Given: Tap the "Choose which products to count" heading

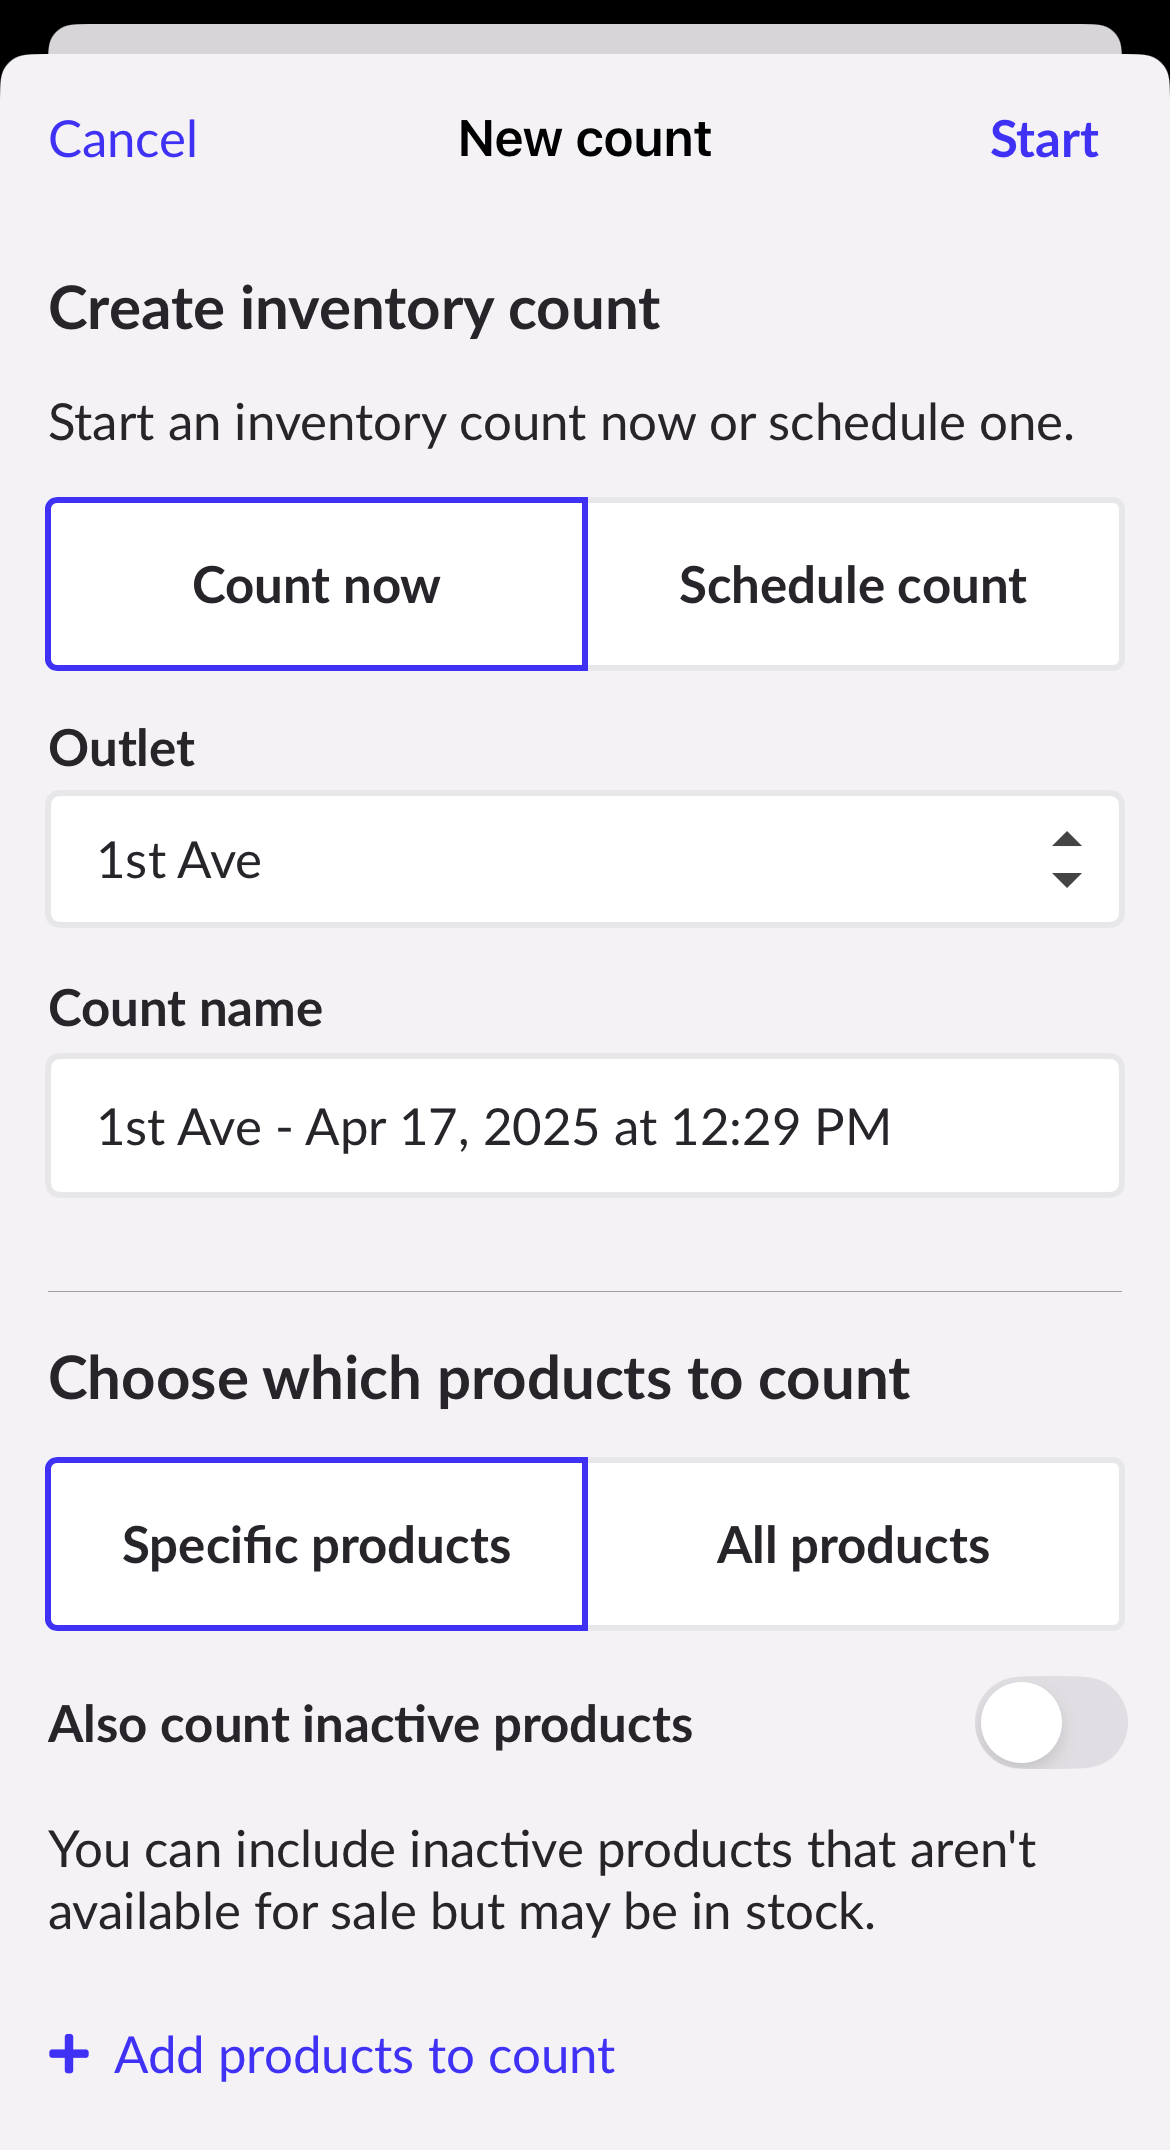Looking at the screenshot, I should [479, 1379].
